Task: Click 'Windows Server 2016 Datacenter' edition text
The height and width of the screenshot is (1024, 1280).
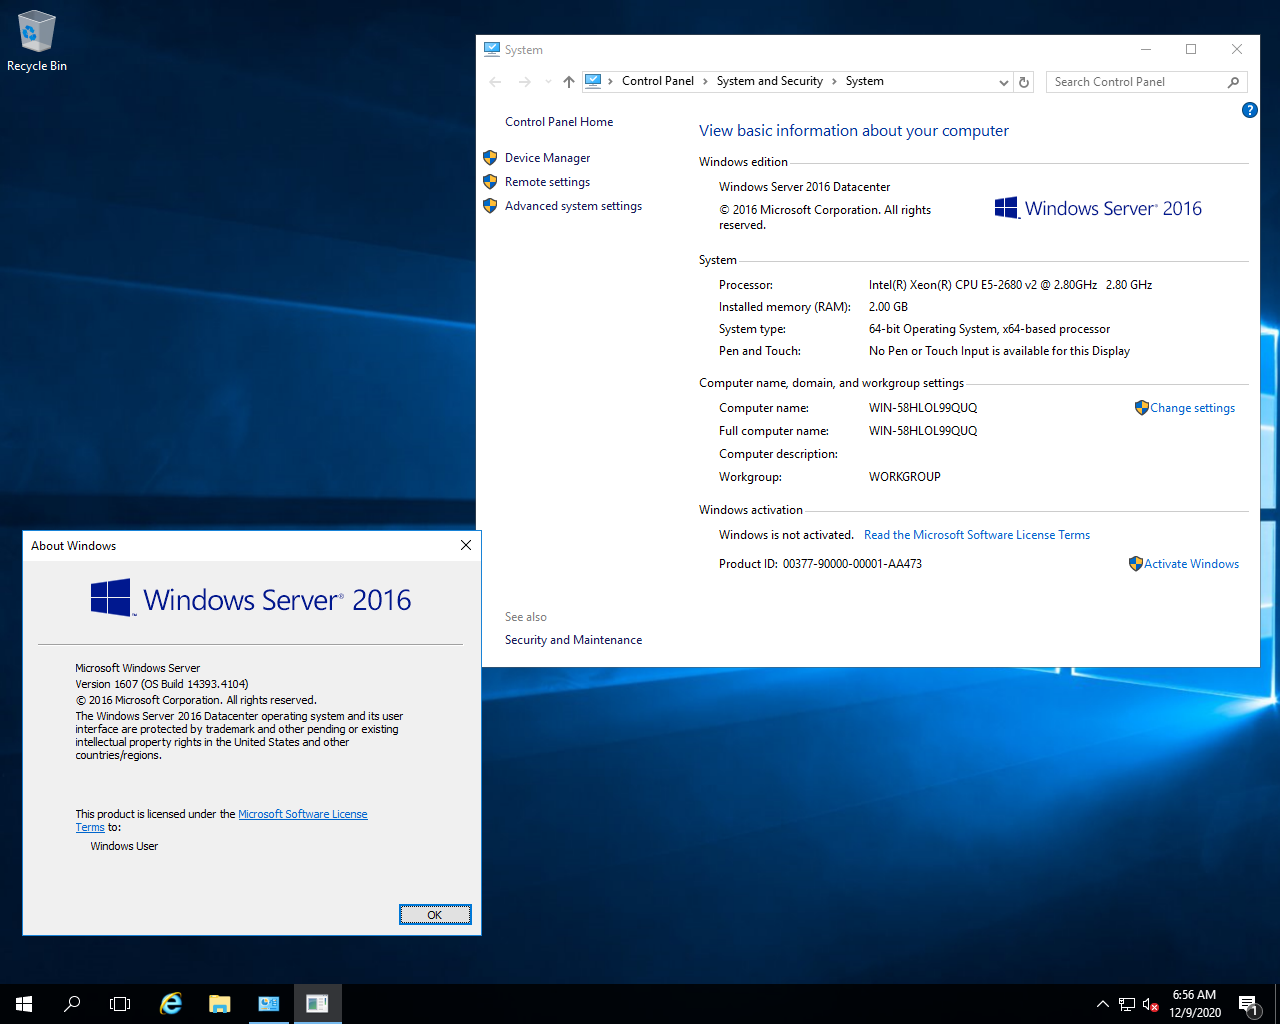Action: point(804,187)
